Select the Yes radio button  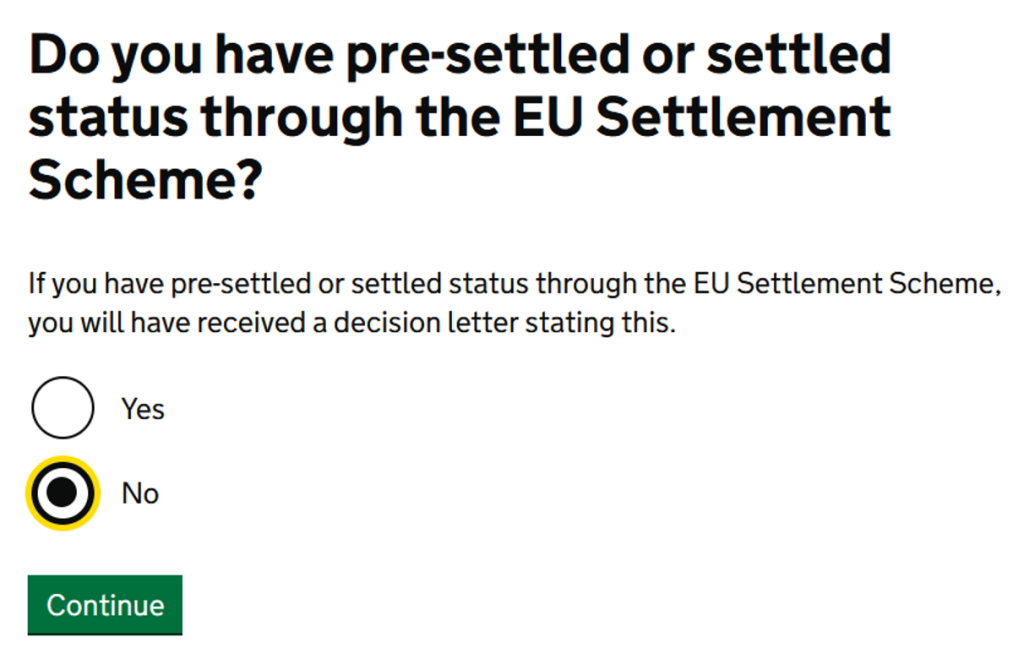(63, 408)
